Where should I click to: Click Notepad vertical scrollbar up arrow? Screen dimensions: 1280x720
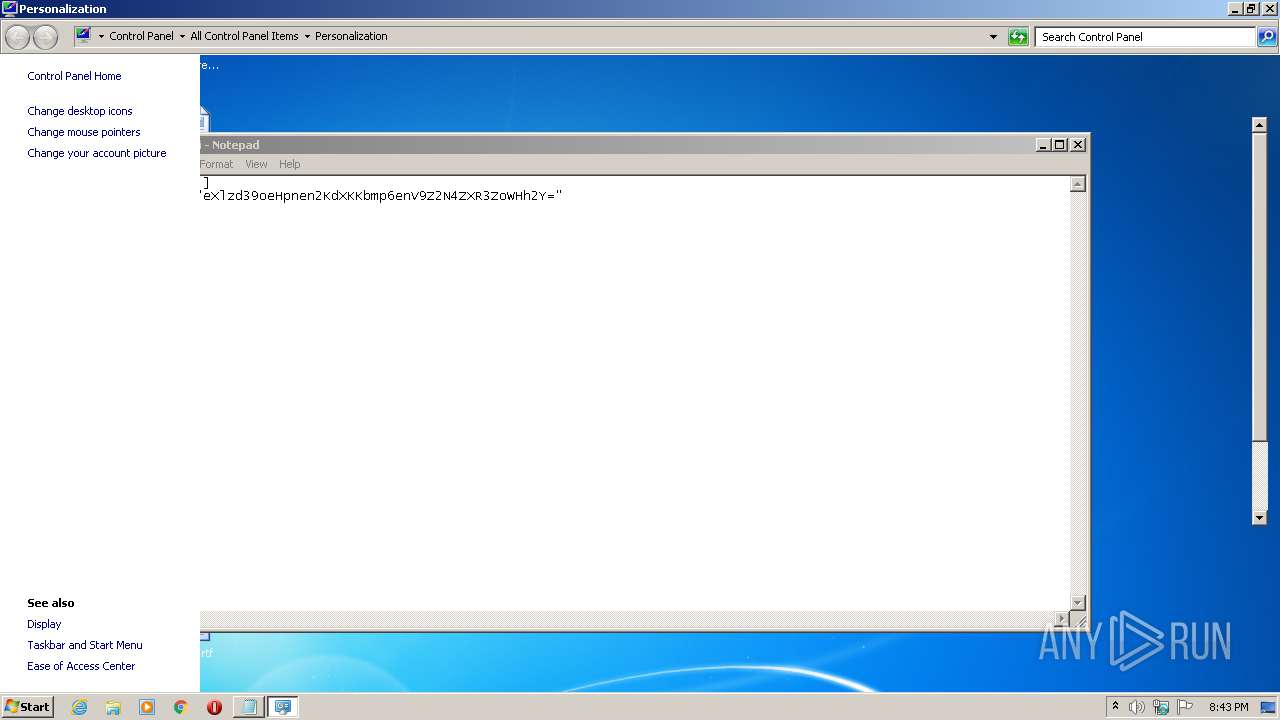1077,184
